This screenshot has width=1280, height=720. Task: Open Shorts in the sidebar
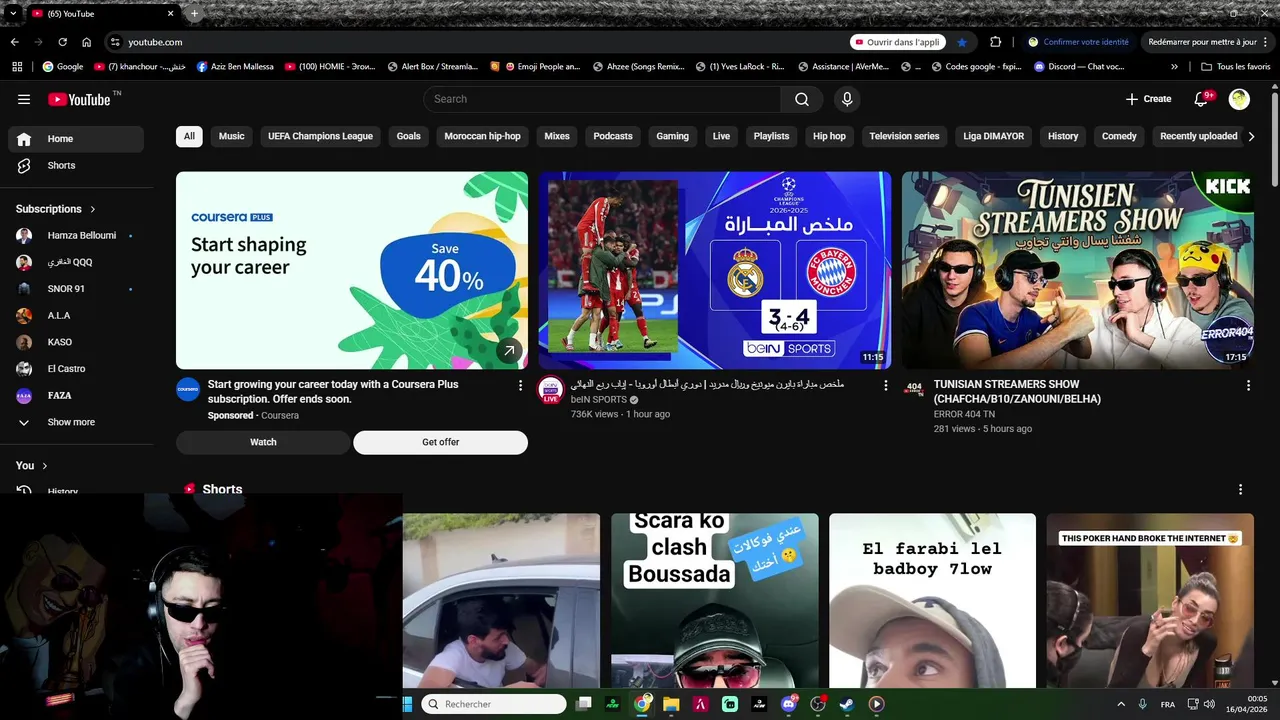[76, 165]
